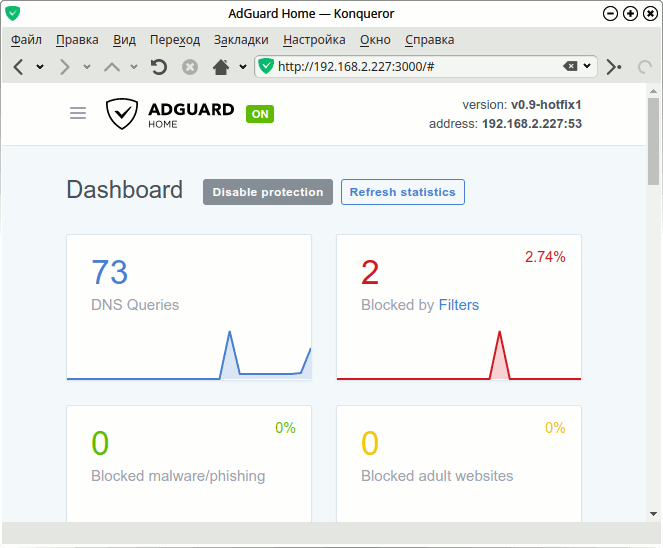Screen dimensions: 663x548
Task: Click the Refresh statistics button
Action: 403,192
